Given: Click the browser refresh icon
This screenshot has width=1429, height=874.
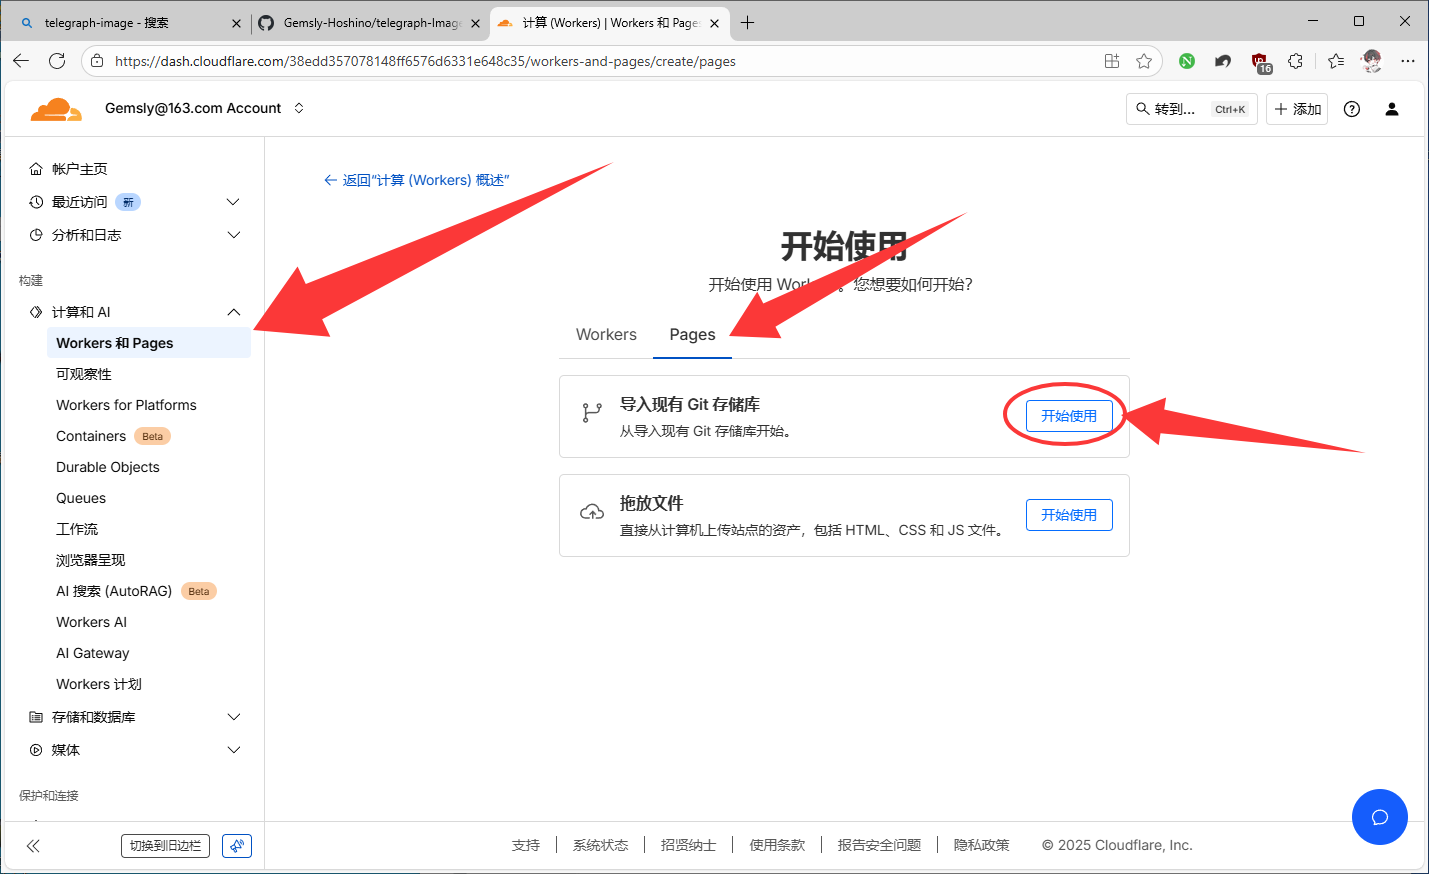Looking at the screenshot, I should coord(57,61).
